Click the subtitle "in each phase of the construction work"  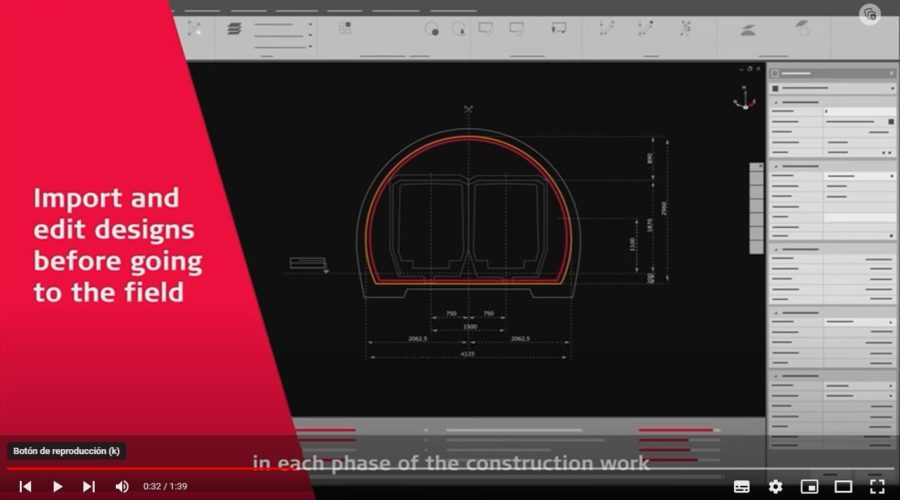tap(451, 463)
